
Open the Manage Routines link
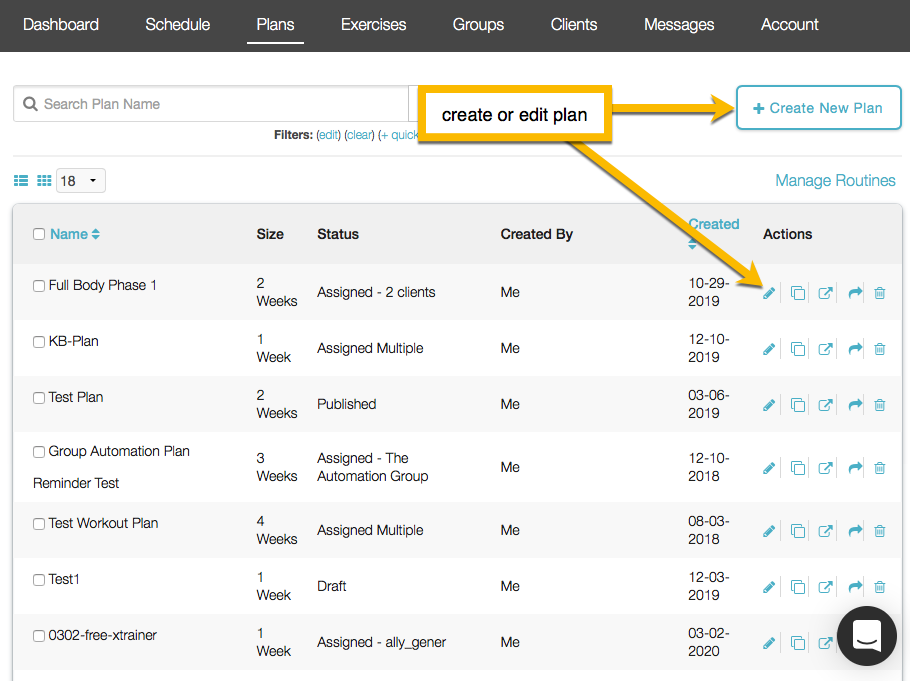[x=835, y=181]
